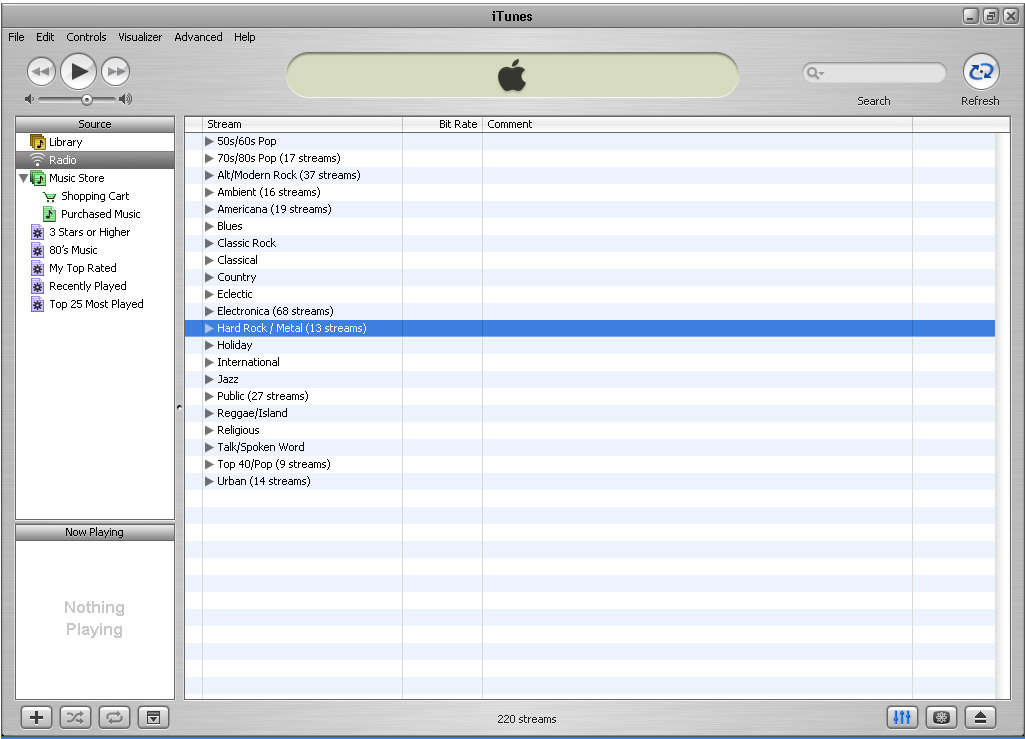Select the International row
Screen dimensions: 1025x739
pos(590,362)
